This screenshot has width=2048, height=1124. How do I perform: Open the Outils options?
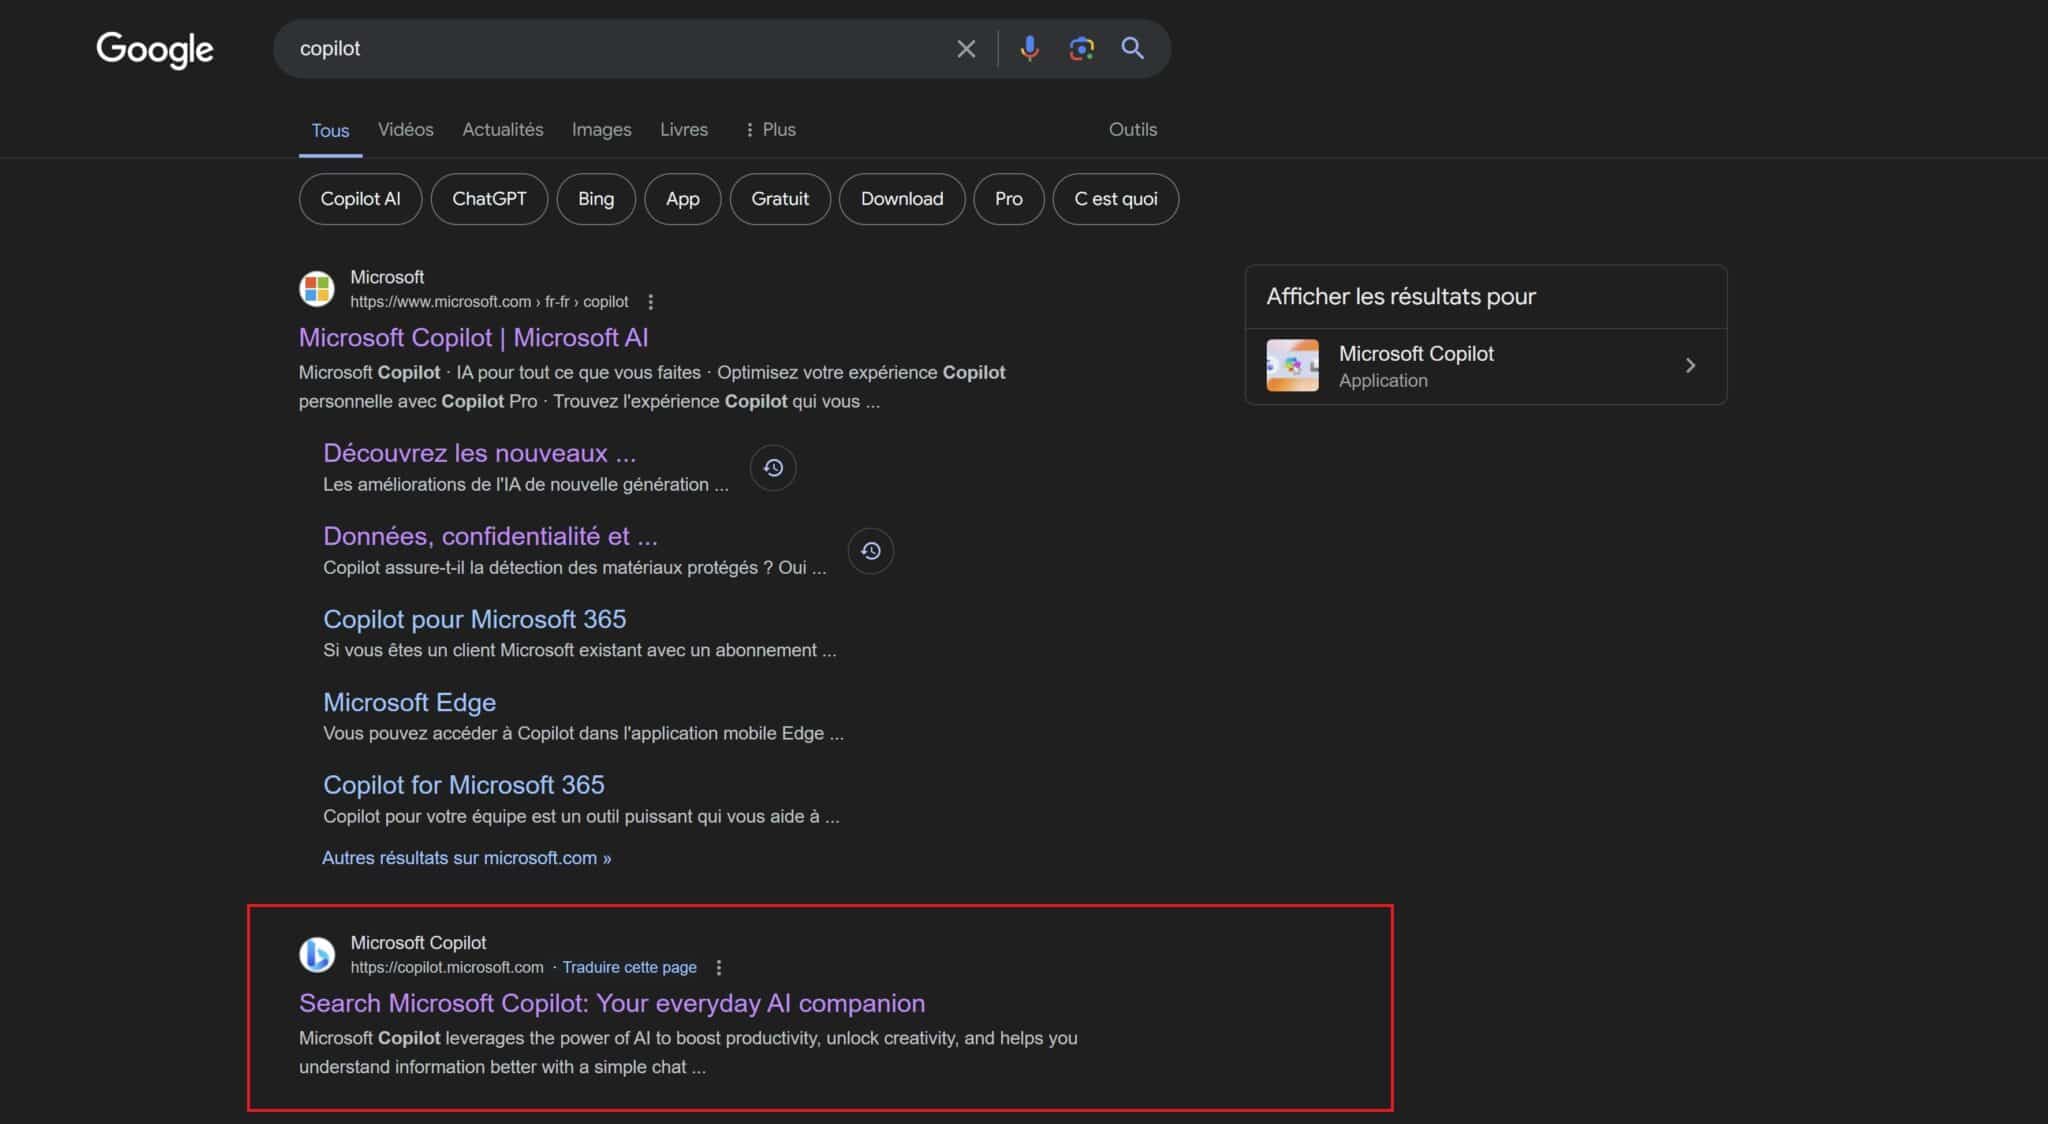click(1133, 129)
